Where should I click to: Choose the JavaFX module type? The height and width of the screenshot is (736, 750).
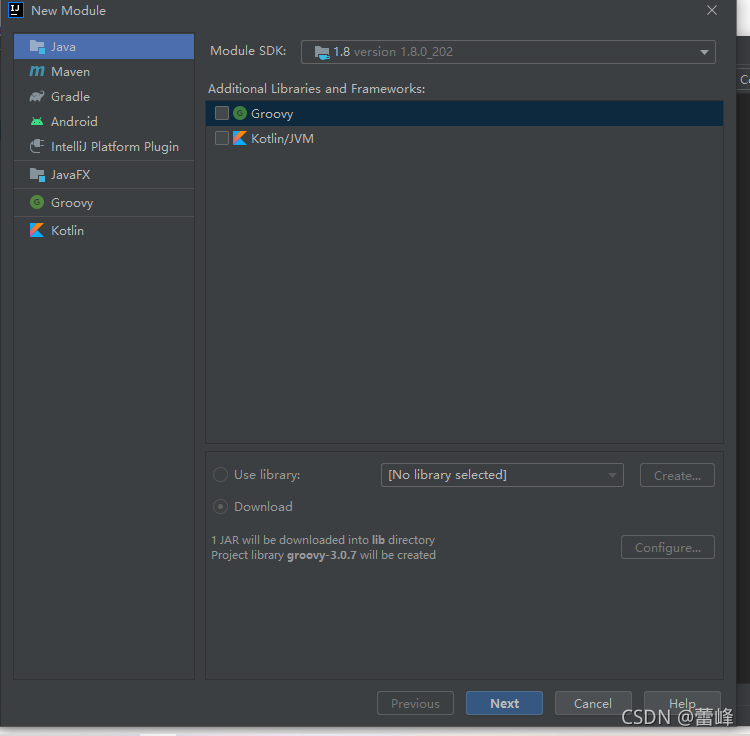coord(104,175)
